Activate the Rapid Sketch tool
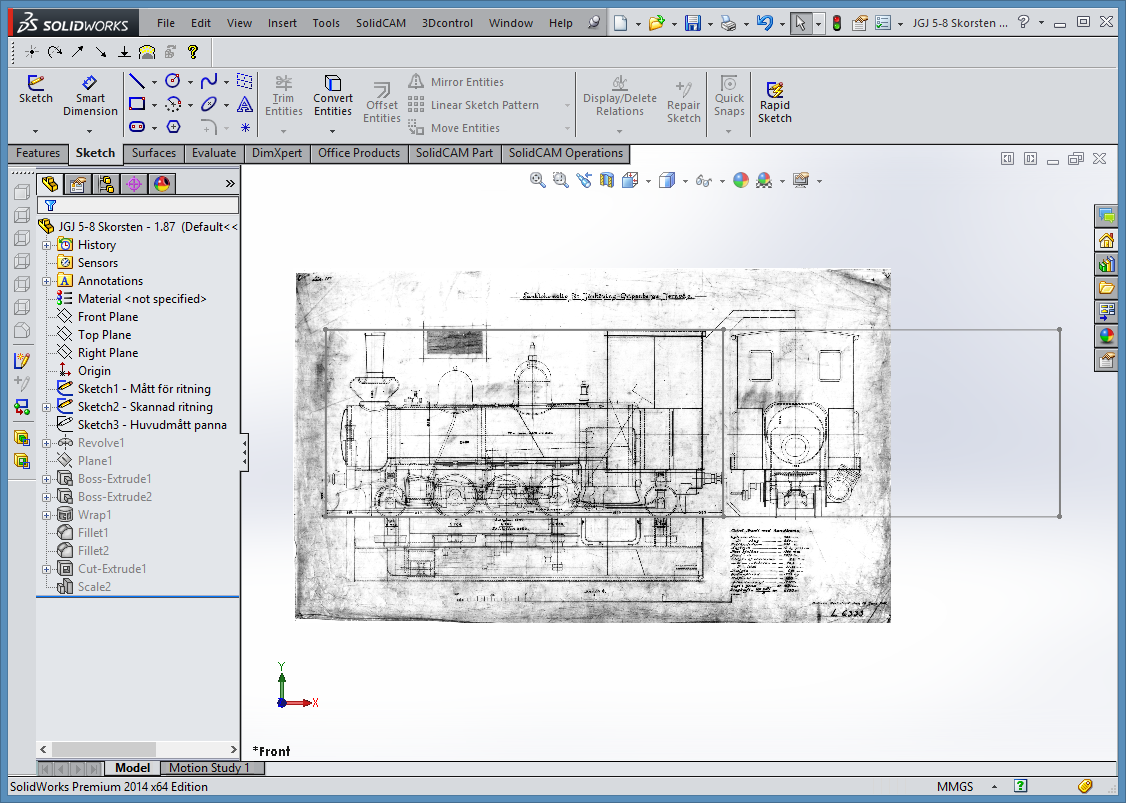The width and height of the screenshot is (1126, 803). coord(775,103)
